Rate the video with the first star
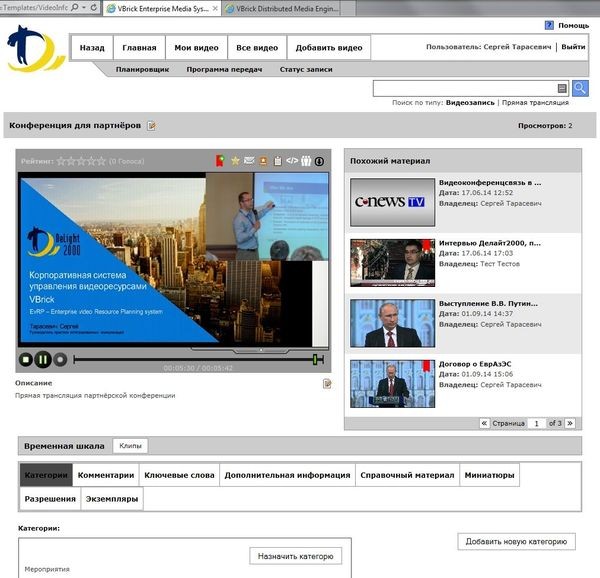Viewport: 600px width, 578px height. click(61, 161)
